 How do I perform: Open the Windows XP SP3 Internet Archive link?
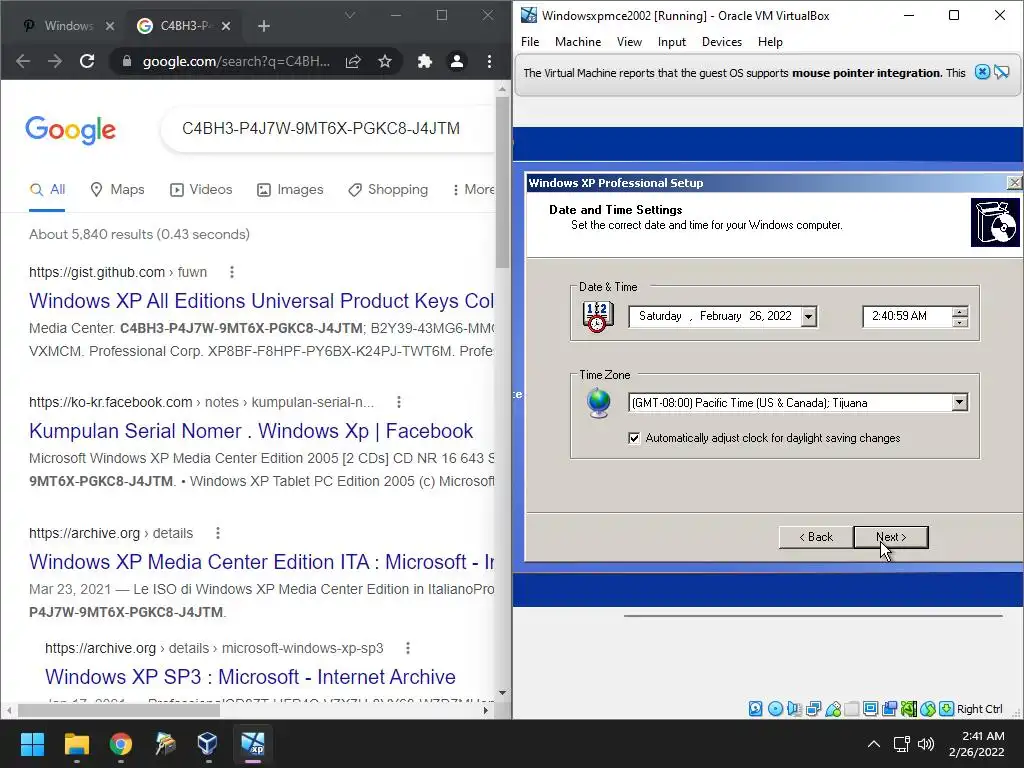point(250,677)
